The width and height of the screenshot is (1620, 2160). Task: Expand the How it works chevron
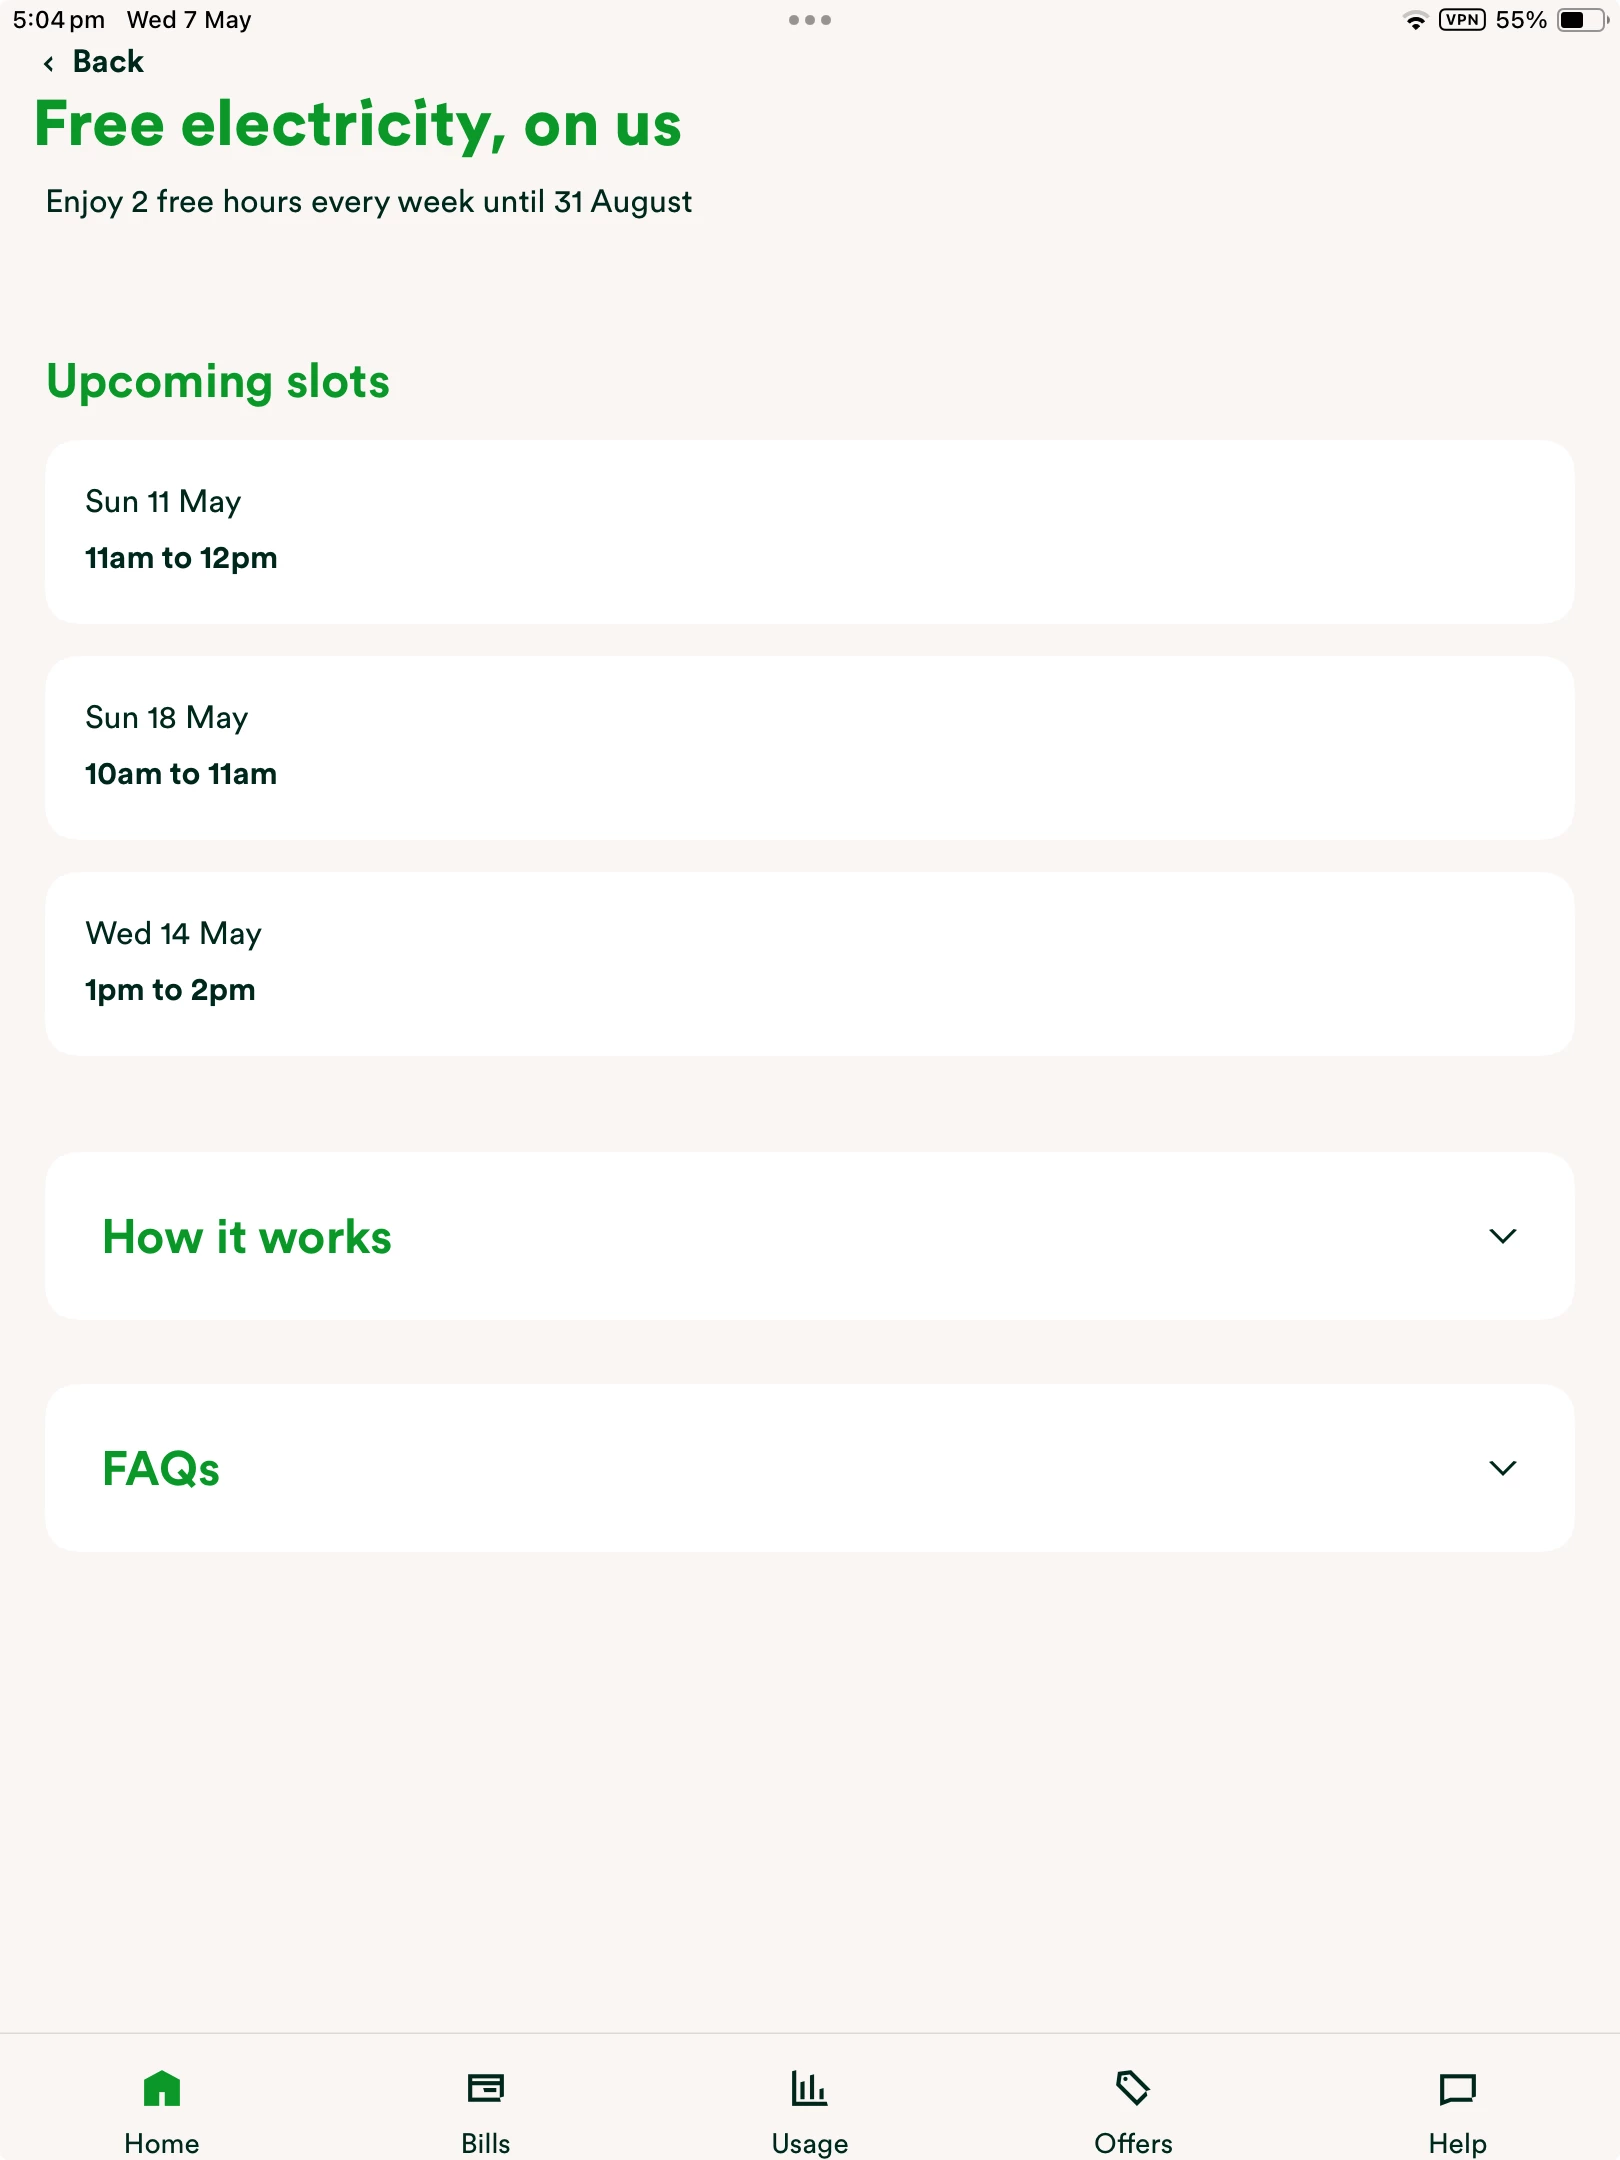(x=1502, y=1237)
